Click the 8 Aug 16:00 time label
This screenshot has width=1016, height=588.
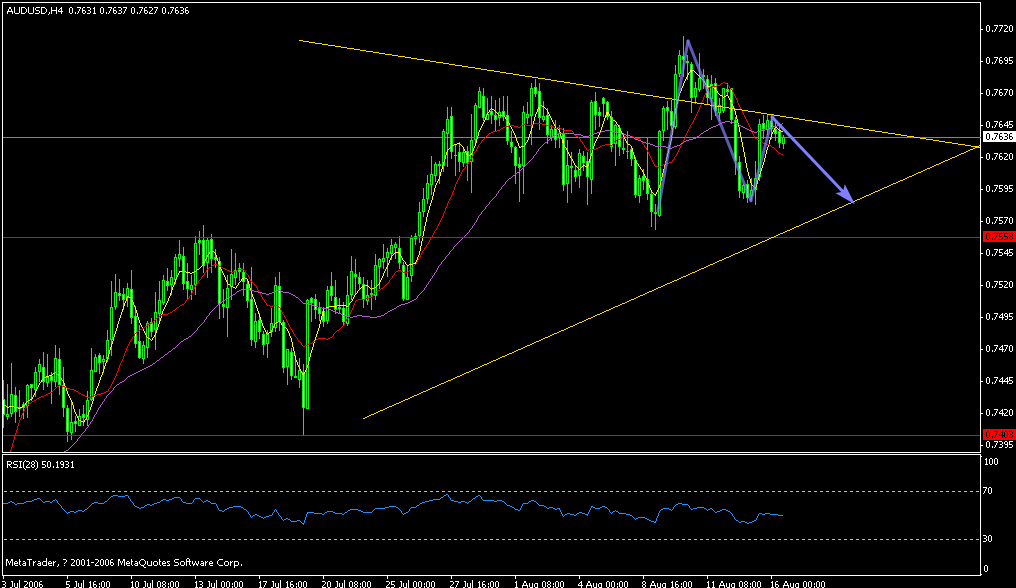click(x=667, y=583)
